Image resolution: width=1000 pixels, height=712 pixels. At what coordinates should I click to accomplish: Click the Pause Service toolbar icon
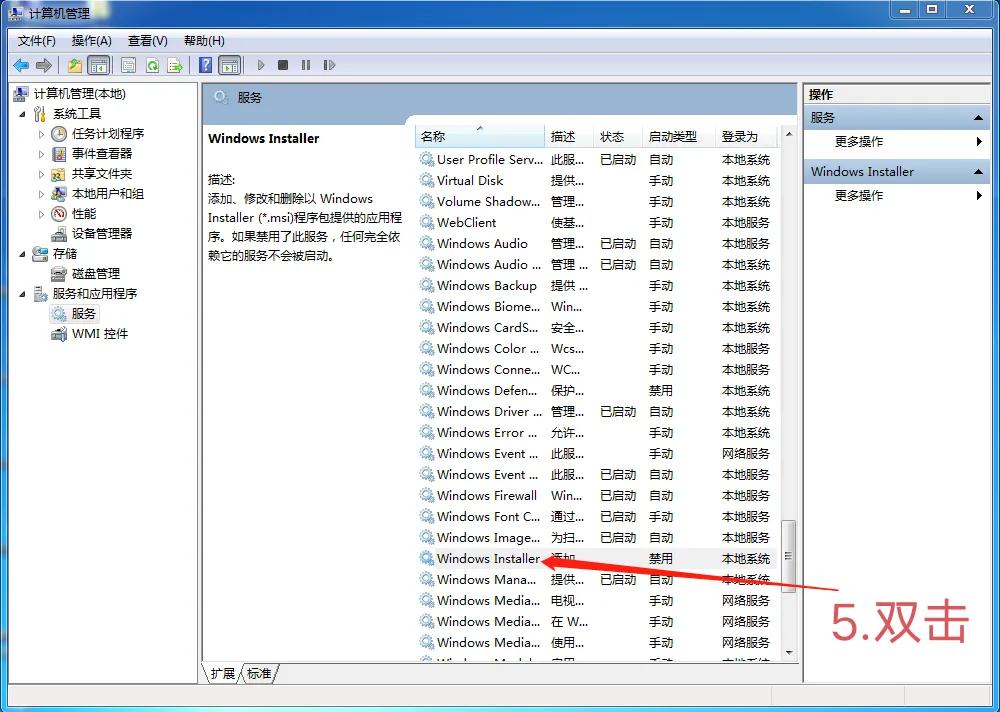pyautogui.click(x=306, y=65)
